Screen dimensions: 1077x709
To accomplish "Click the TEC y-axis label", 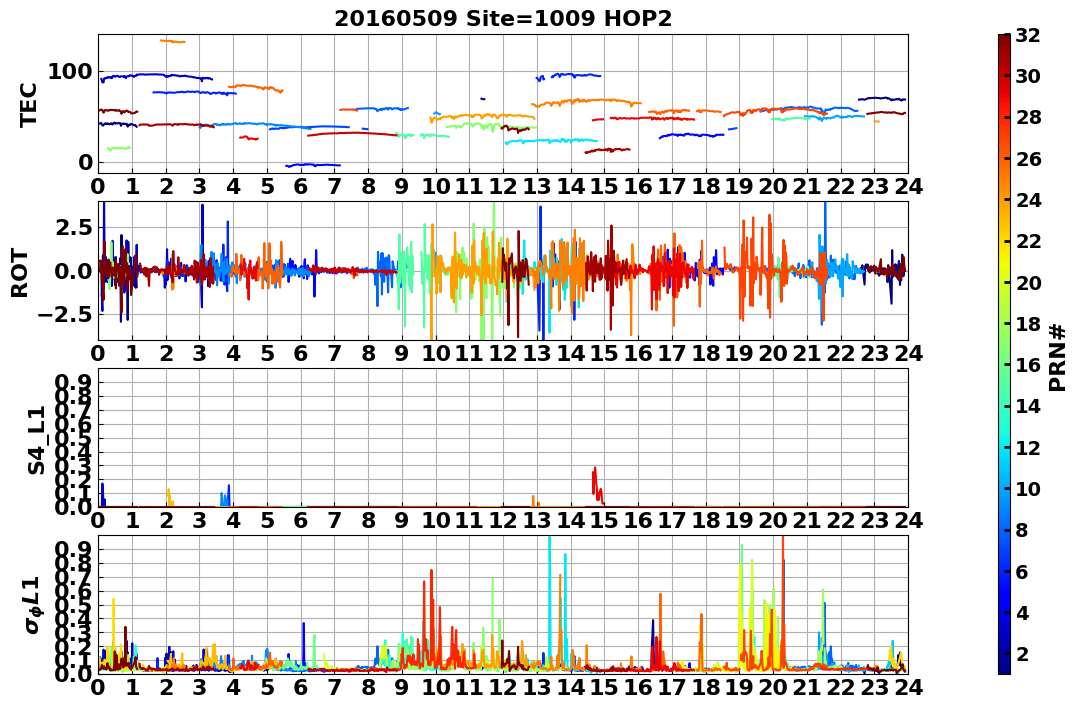I will pyautogui.click(x=28, y=104).
